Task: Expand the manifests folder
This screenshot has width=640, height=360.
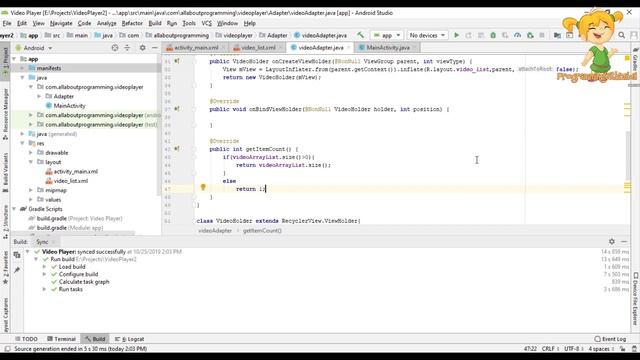Action: coord(22,68)
